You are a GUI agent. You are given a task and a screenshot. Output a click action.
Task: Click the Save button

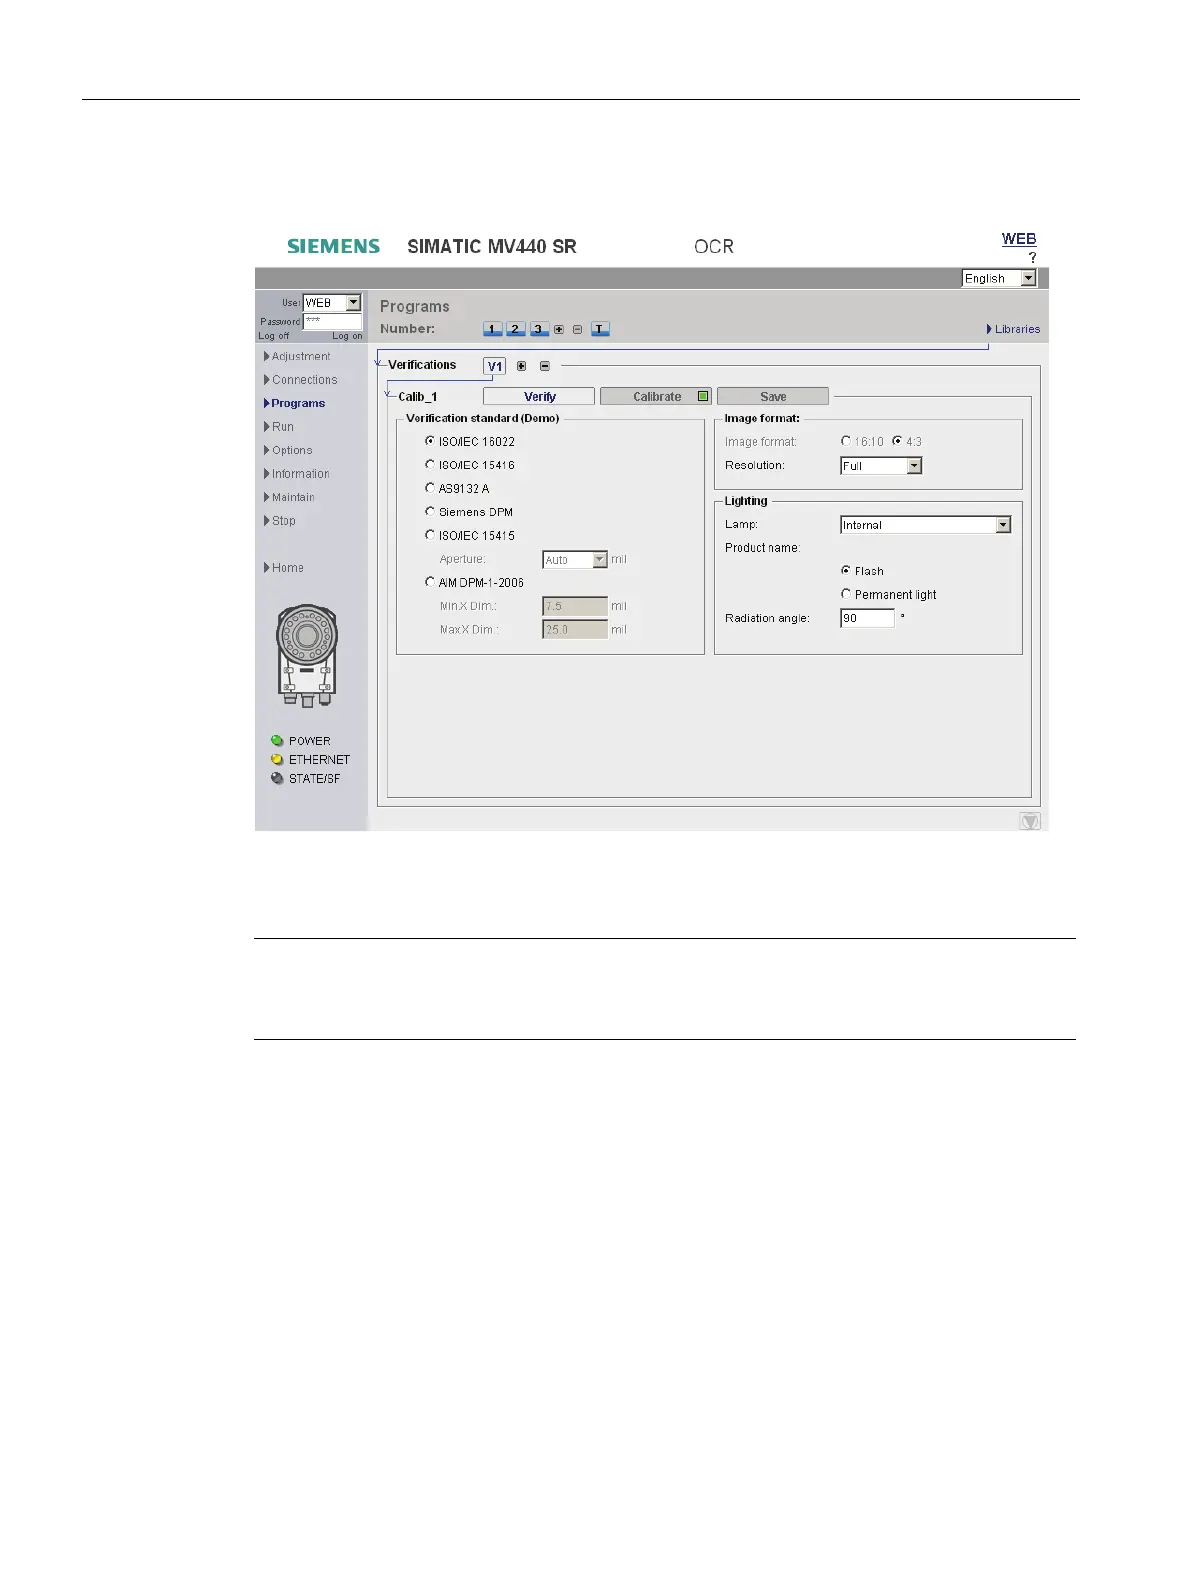[773, 397]
